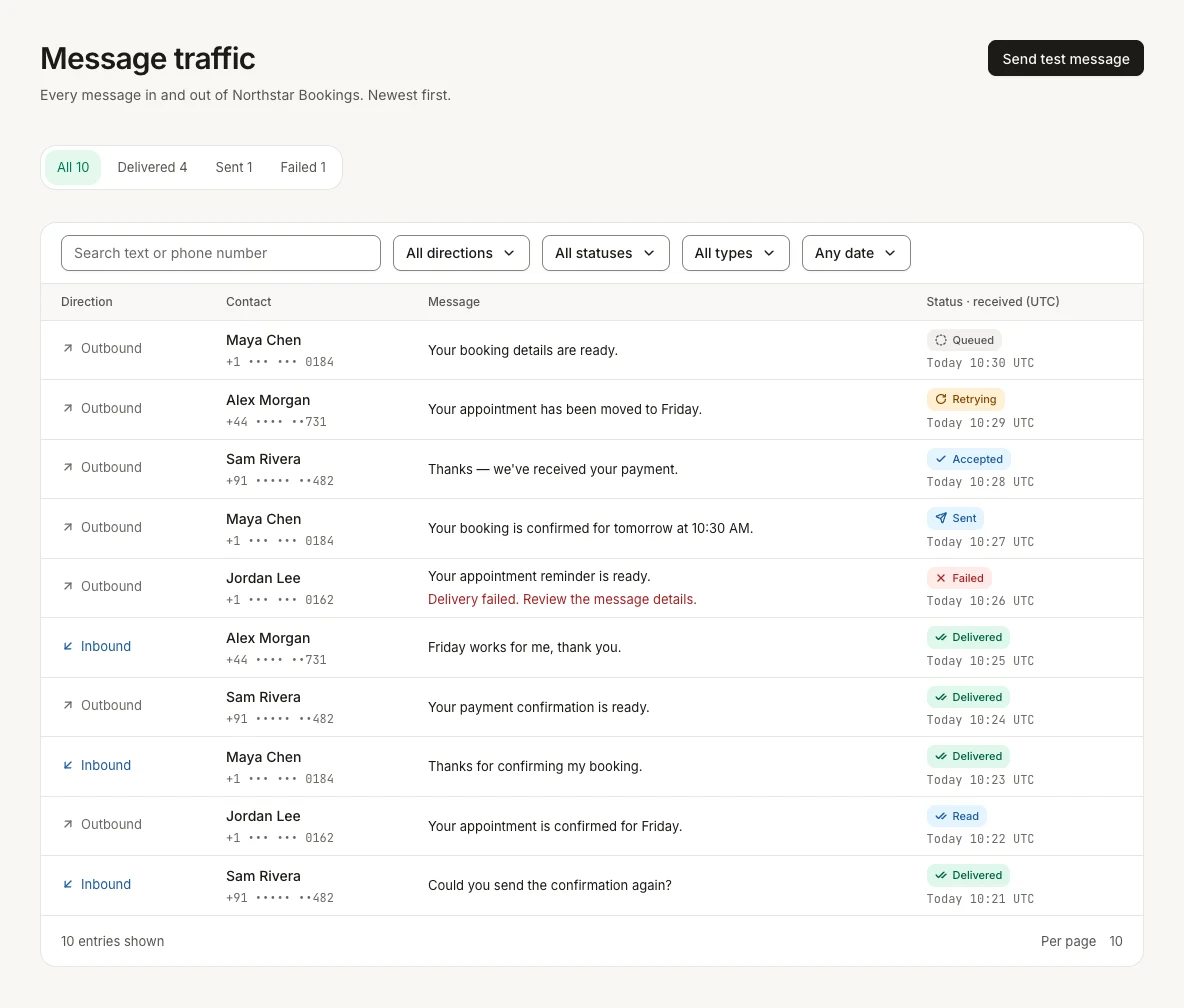The width and height of the screenshot is (1184, 1008).
Task: Click the Delivered double-check icon at 10:24
Action: (941, 697)
